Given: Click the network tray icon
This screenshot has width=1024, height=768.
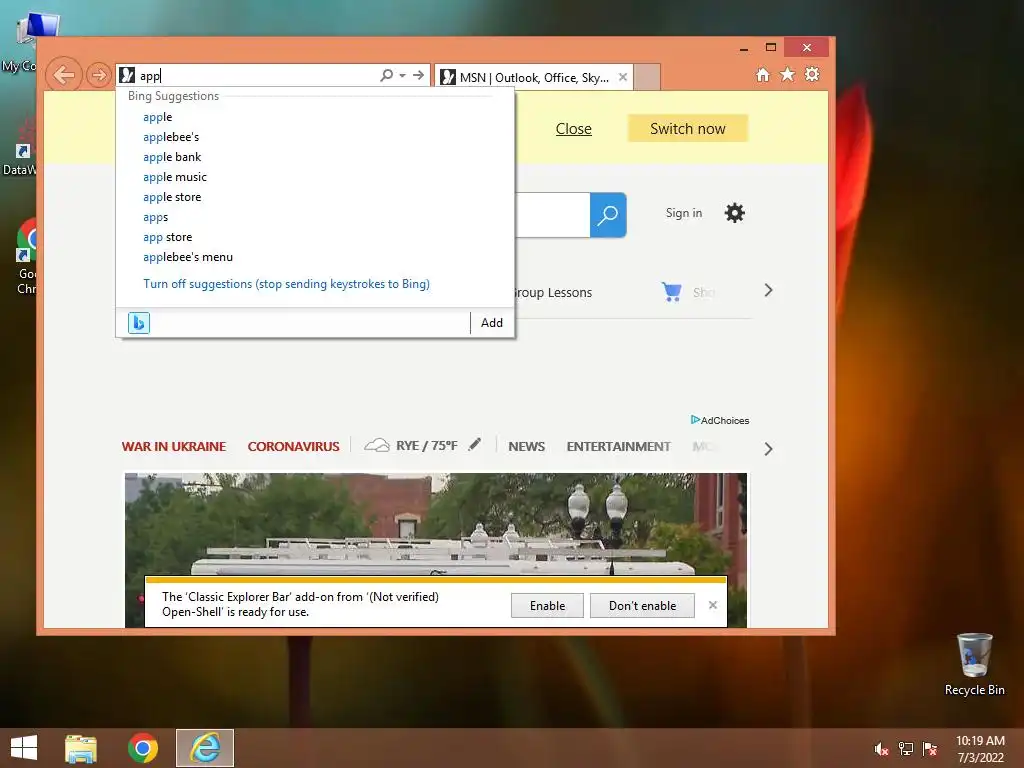Looking at the screenshot, I should click(906, 749).
